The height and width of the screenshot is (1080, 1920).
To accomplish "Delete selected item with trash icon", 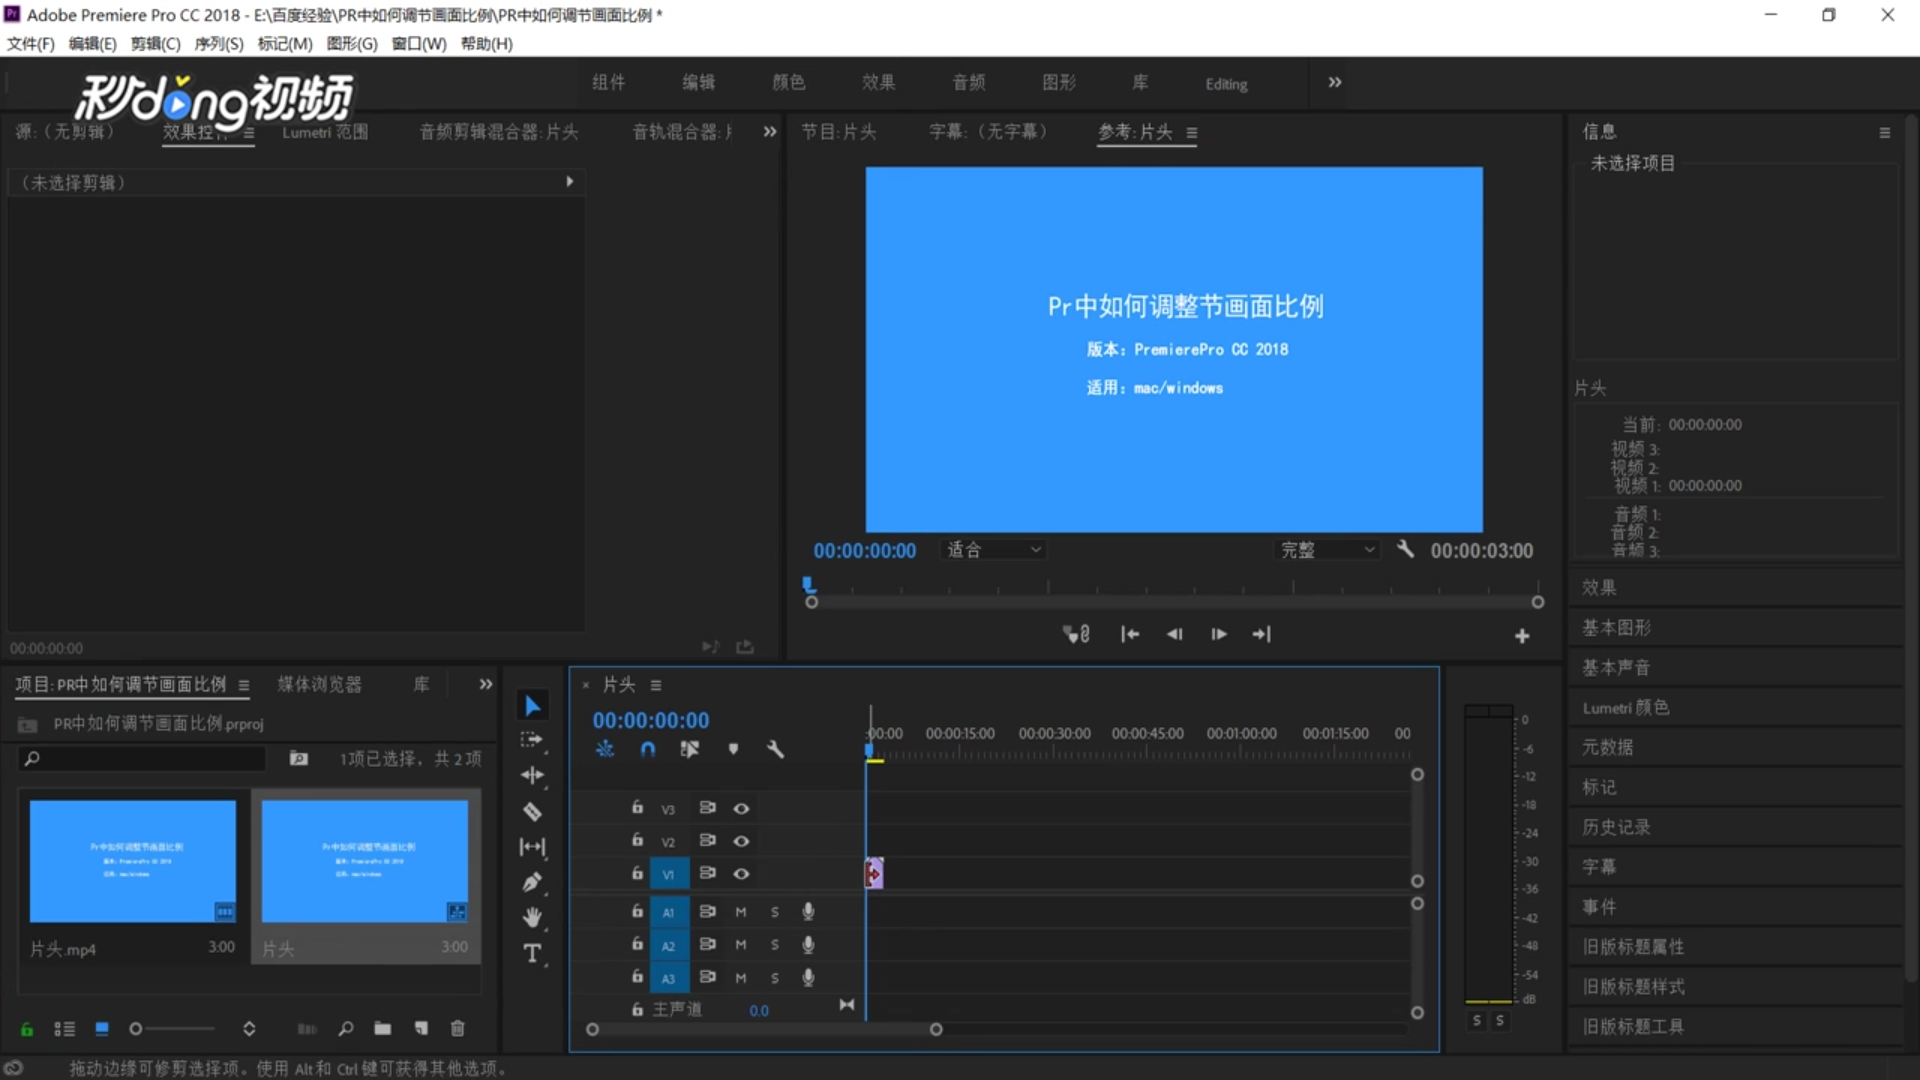I will (458, 1028).
